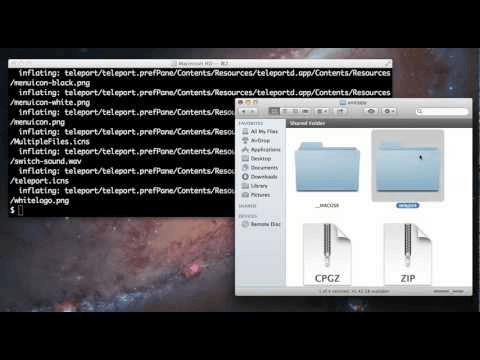480x360 pixels.
Task: Open the Action gear menu
Action: [x=389, y=111]
